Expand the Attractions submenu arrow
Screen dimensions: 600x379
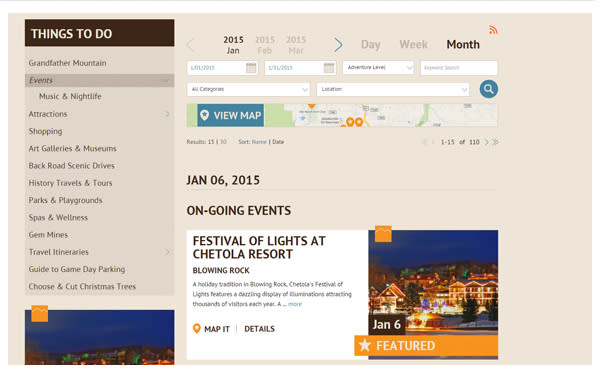[167, 114]
